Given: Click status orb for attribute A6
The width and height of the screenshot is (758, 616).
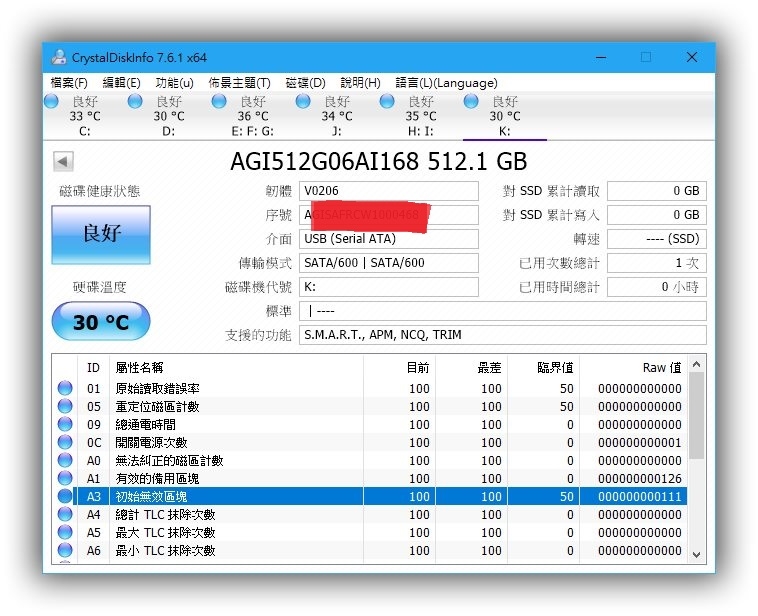Looking at the screenshot, I should pyautogui.click(x=65, y=550).
